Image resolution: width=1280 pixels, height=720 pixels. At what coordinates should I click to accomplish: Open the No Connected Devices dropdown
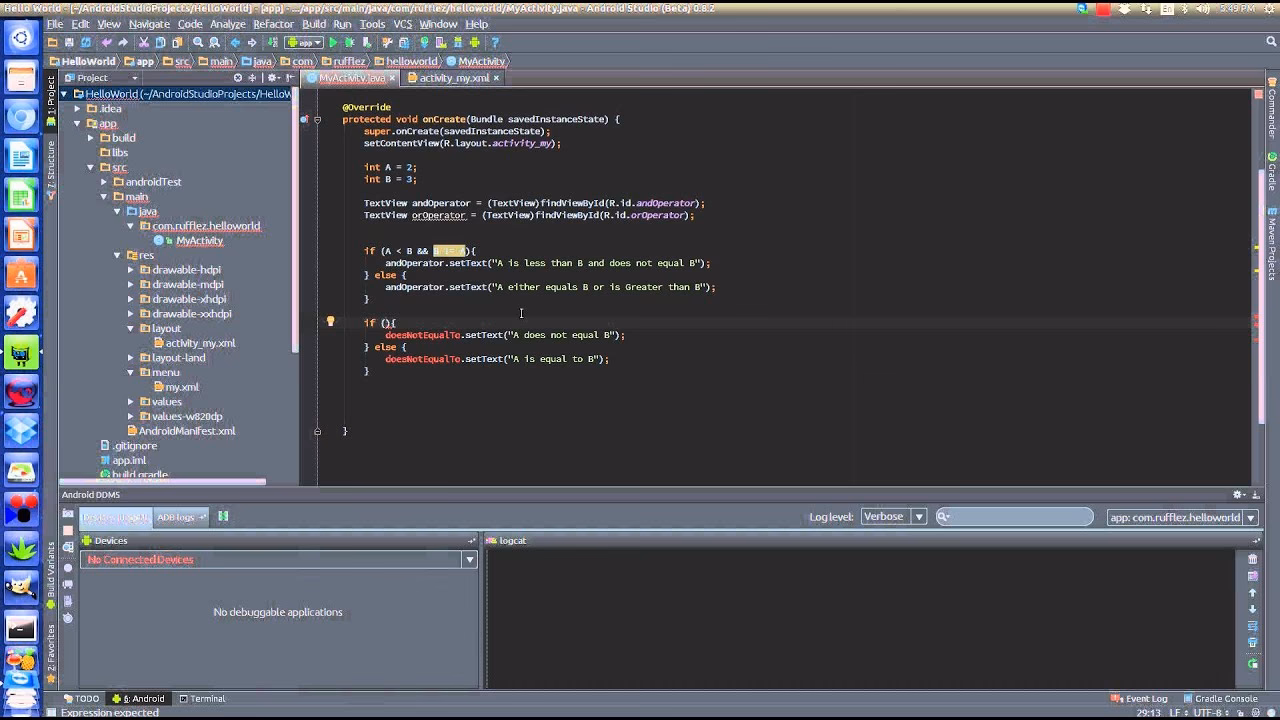coord(467,559)
